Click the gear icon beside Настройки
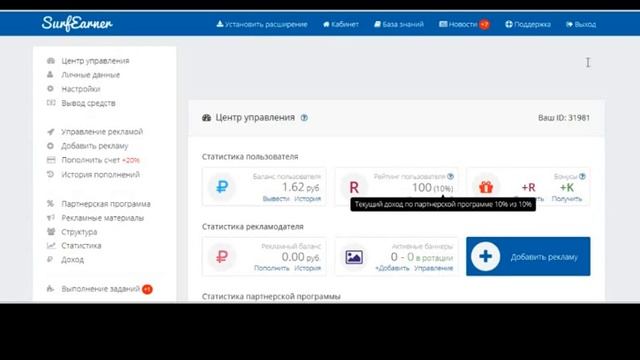Image resolution: width=640 pixels, height=360 pixels. pyautogui.click(x=50, y=88)
